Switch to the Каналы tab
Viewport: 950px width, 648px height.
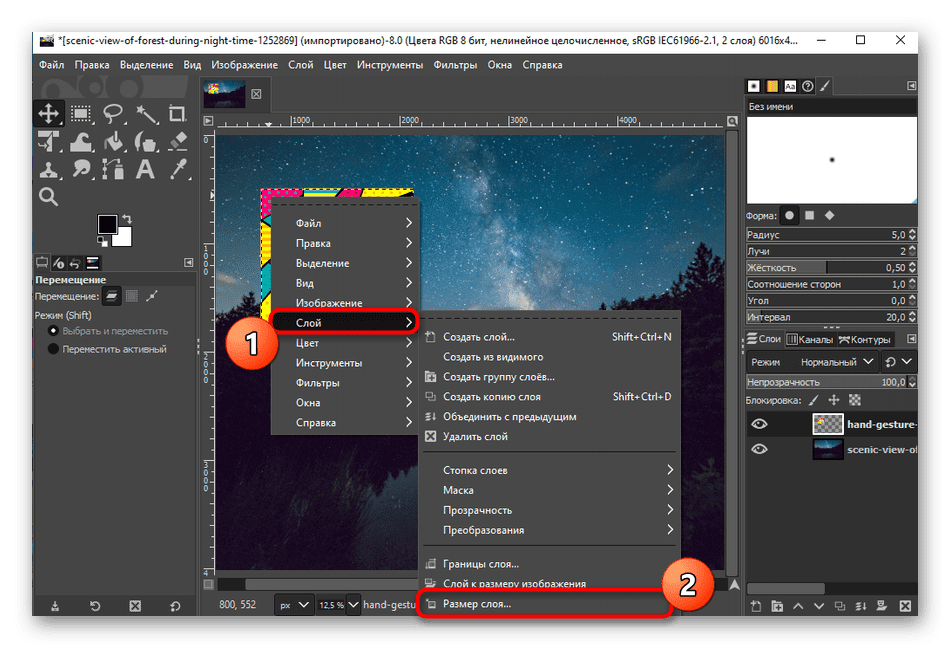(x=809, y=339)
